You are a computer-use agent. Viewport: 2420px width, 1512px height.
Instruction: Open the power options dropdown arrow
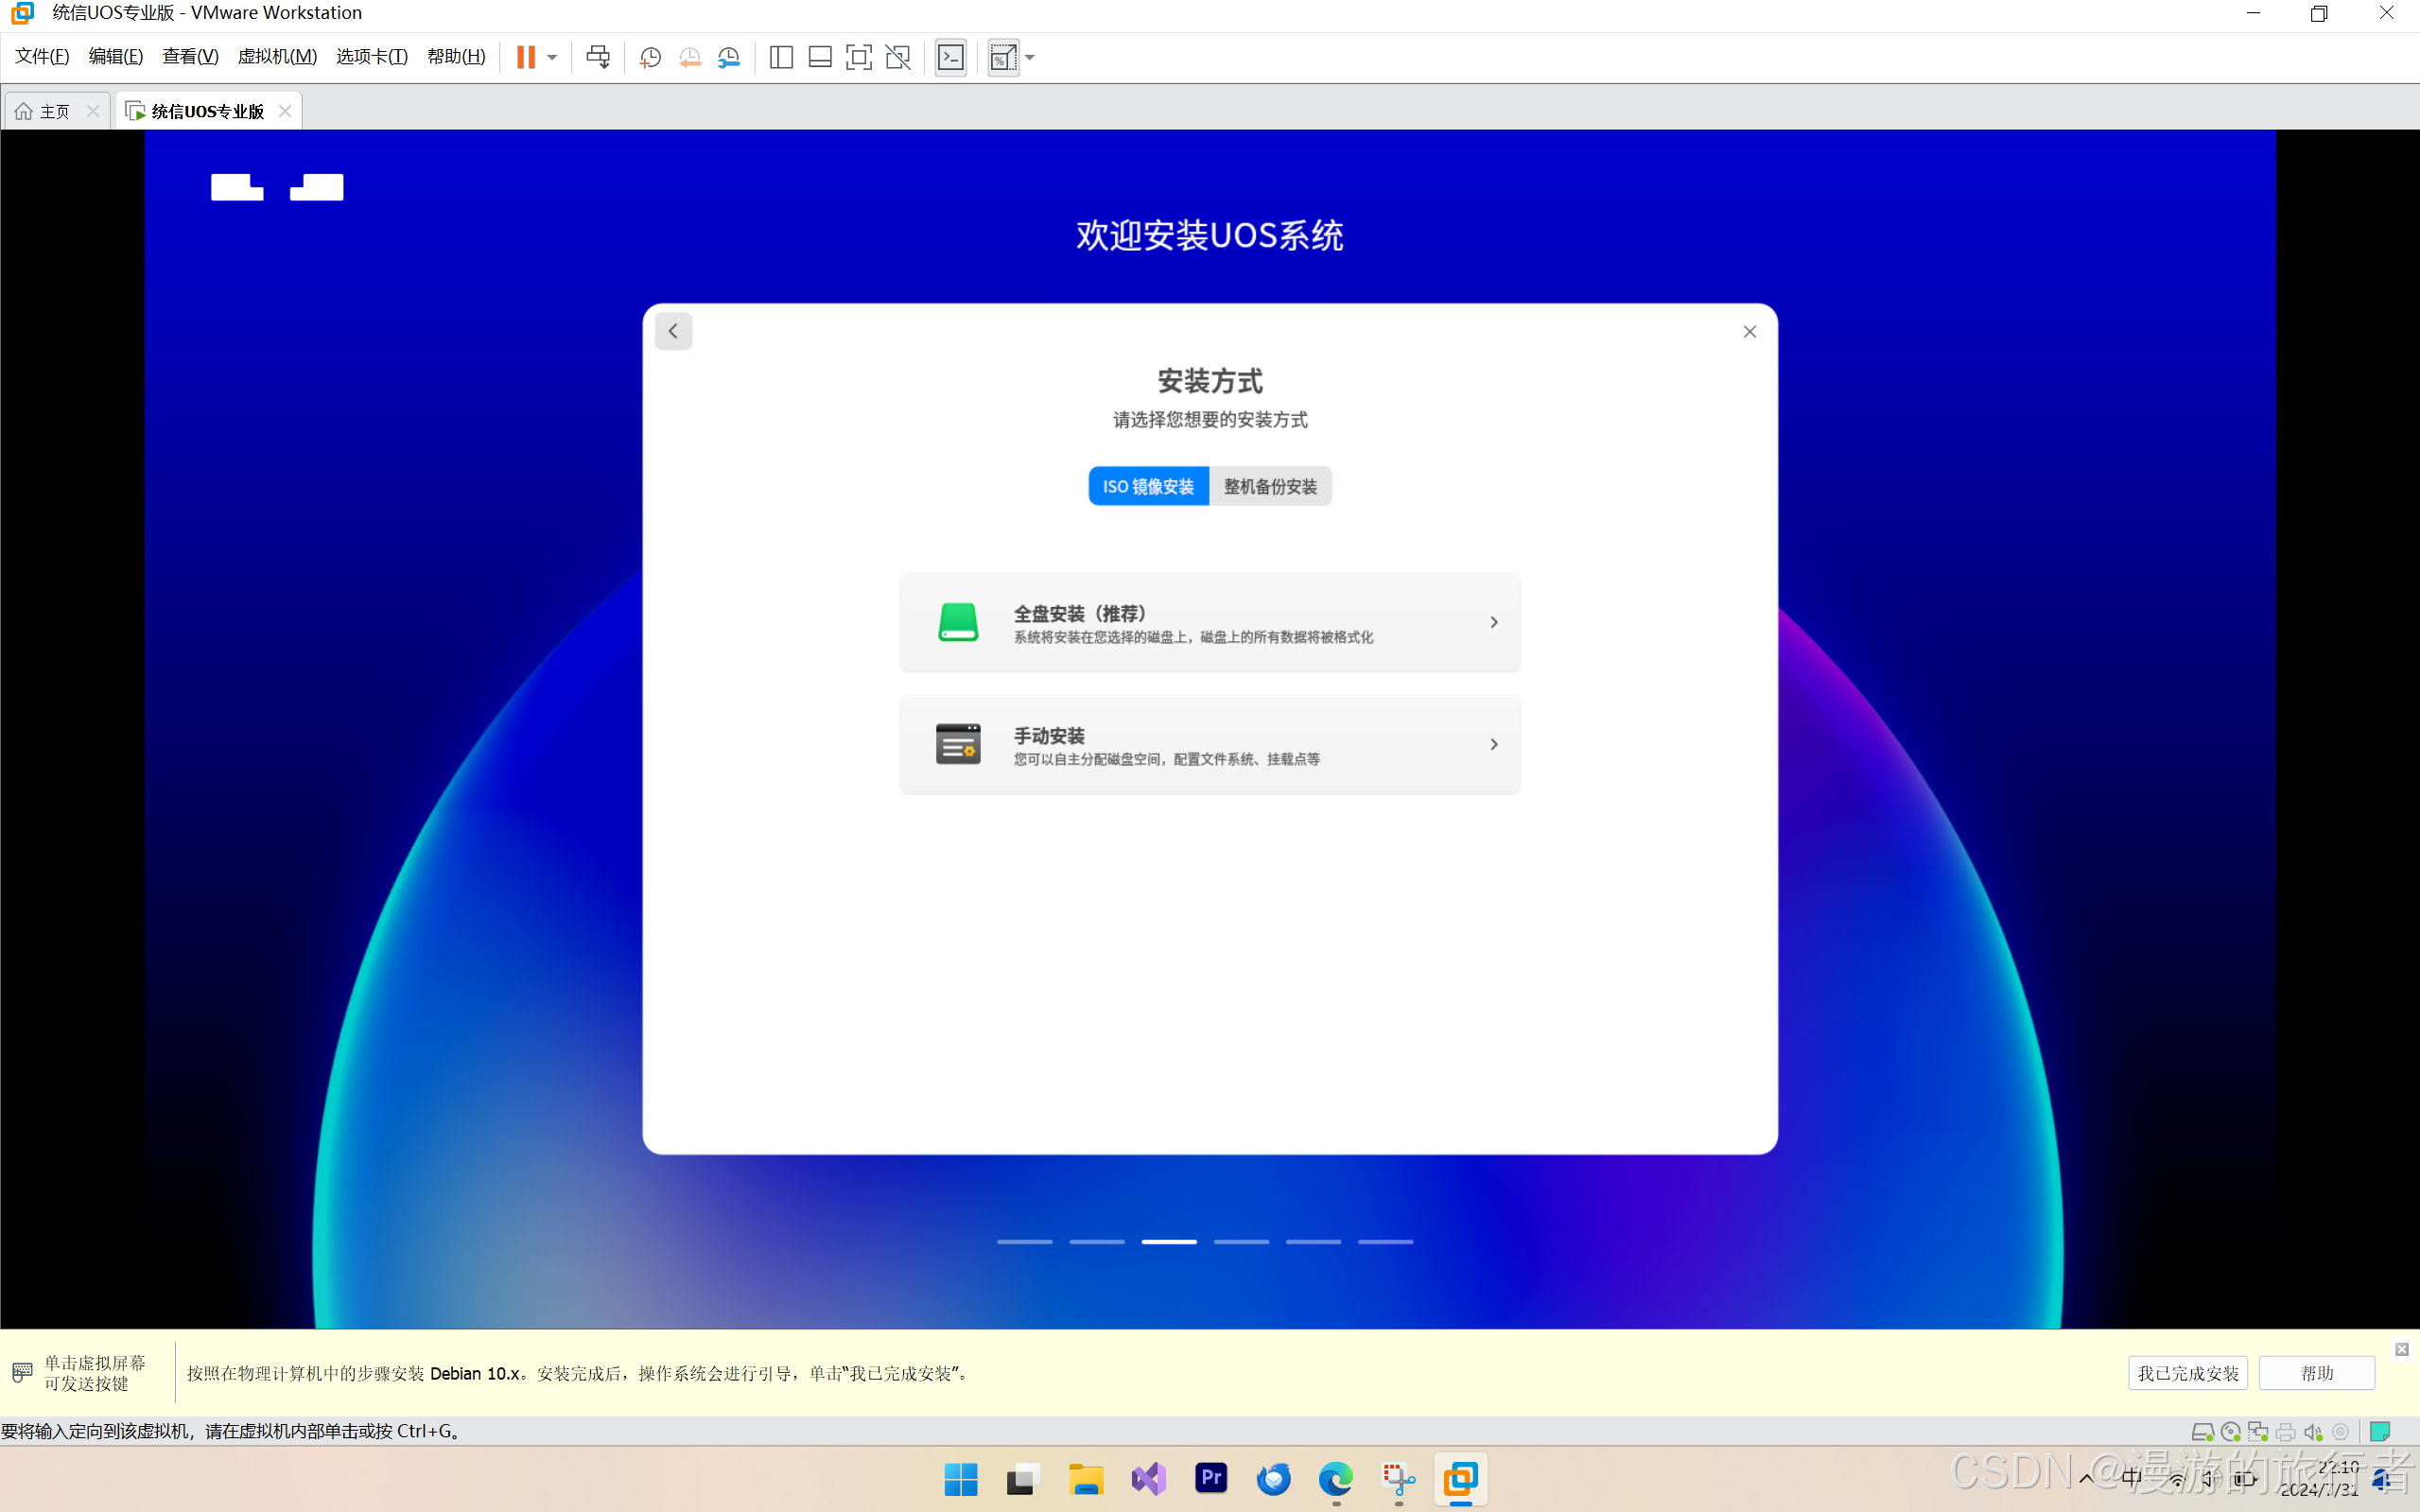(x=552, y=57)
